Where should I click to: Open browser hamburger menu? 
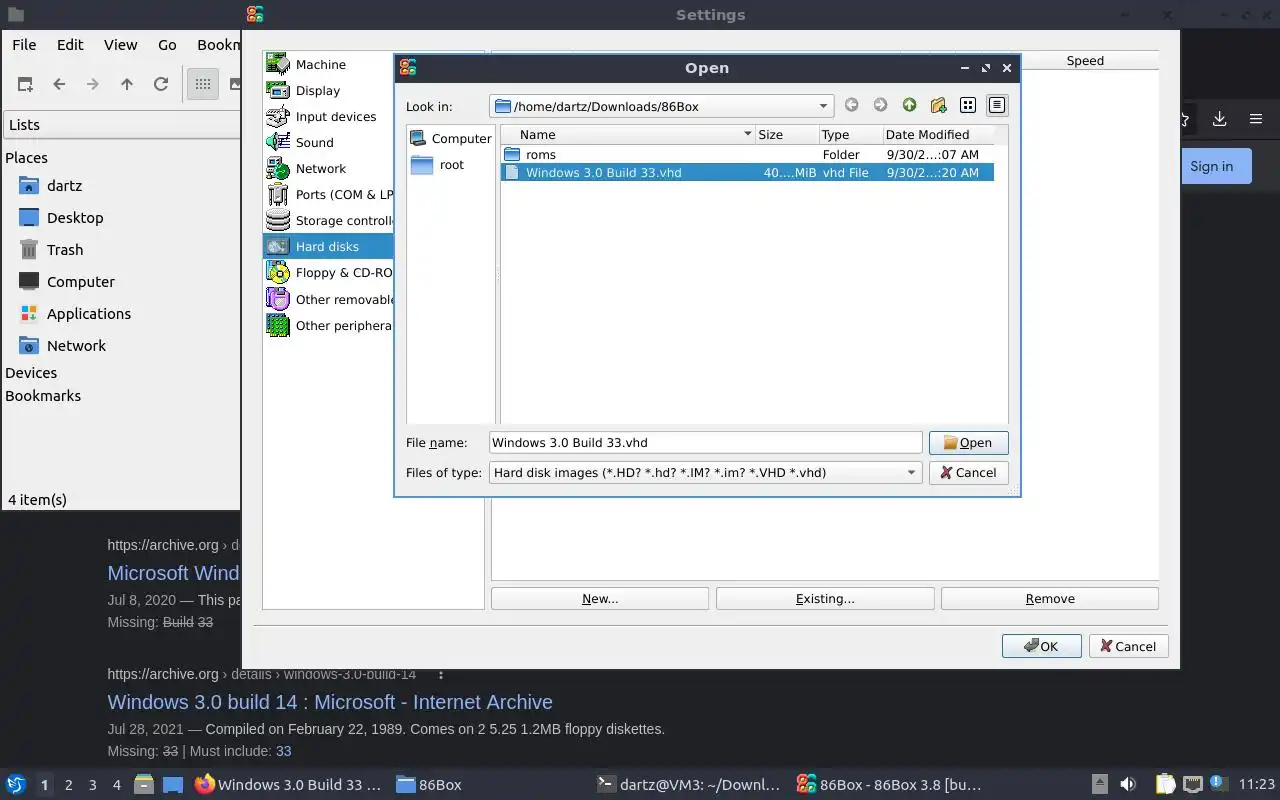pos(1256,119)
